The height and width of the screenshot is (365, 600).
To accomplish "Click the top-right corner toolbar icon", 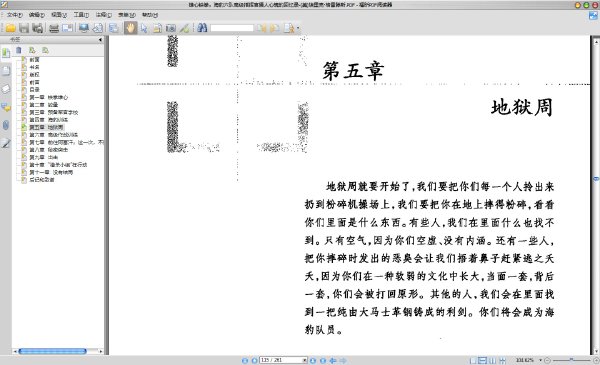I will pyautogui.click(x=593, y=16).
